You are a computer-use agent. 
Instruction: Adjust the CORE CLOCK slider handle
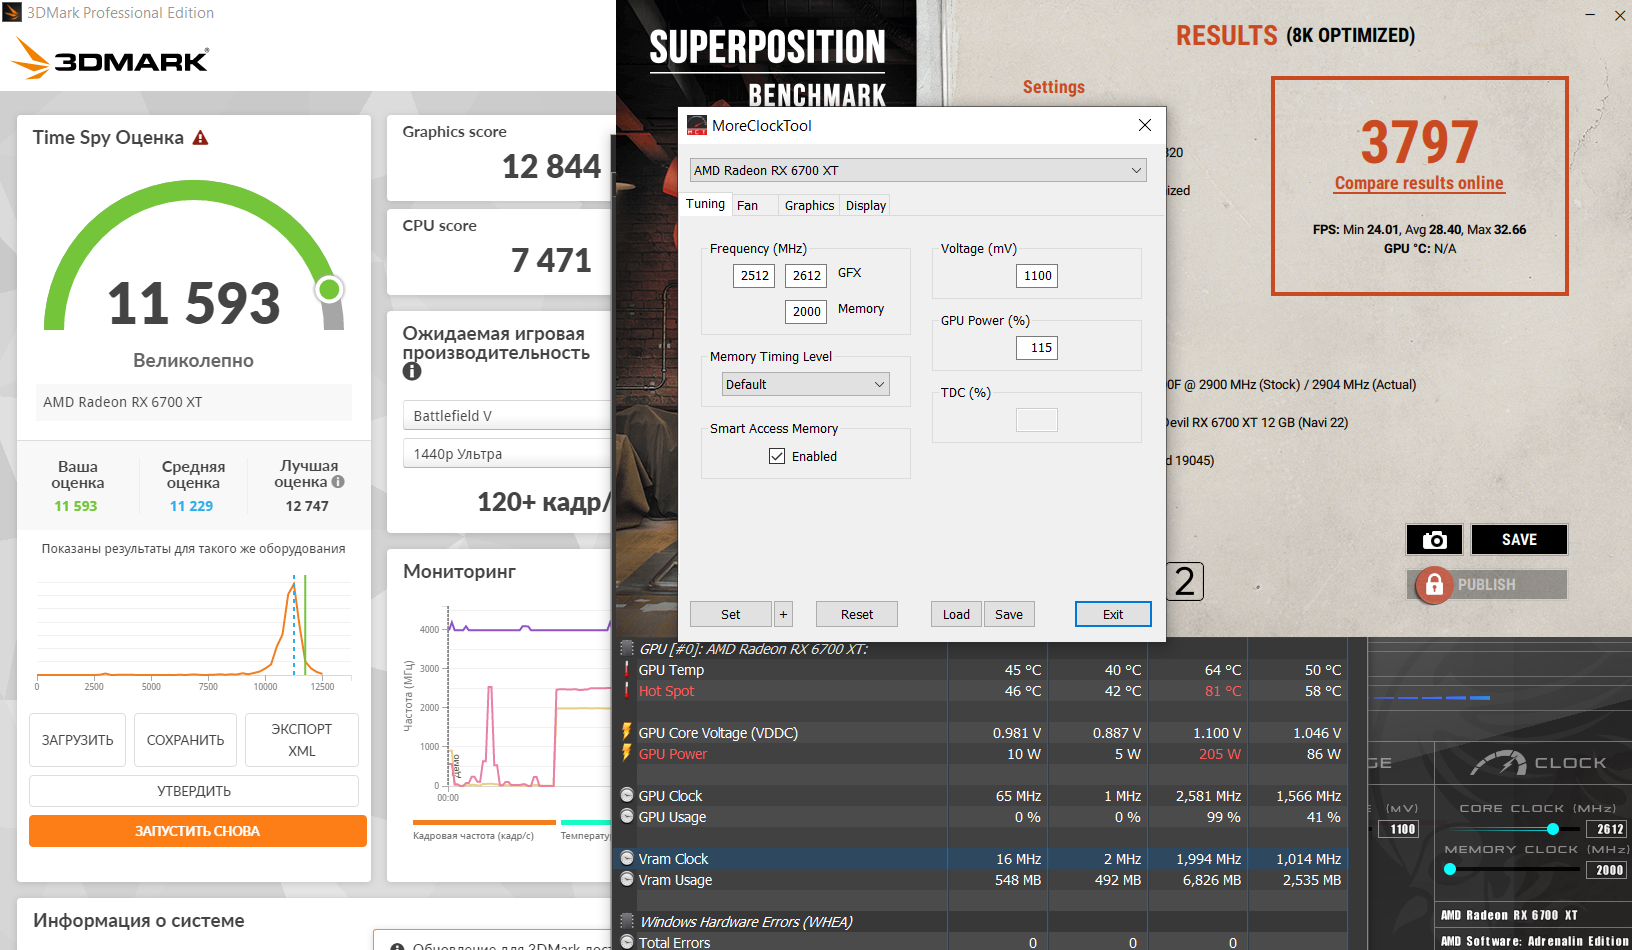pyautogui.click(x=1552, y=829)
